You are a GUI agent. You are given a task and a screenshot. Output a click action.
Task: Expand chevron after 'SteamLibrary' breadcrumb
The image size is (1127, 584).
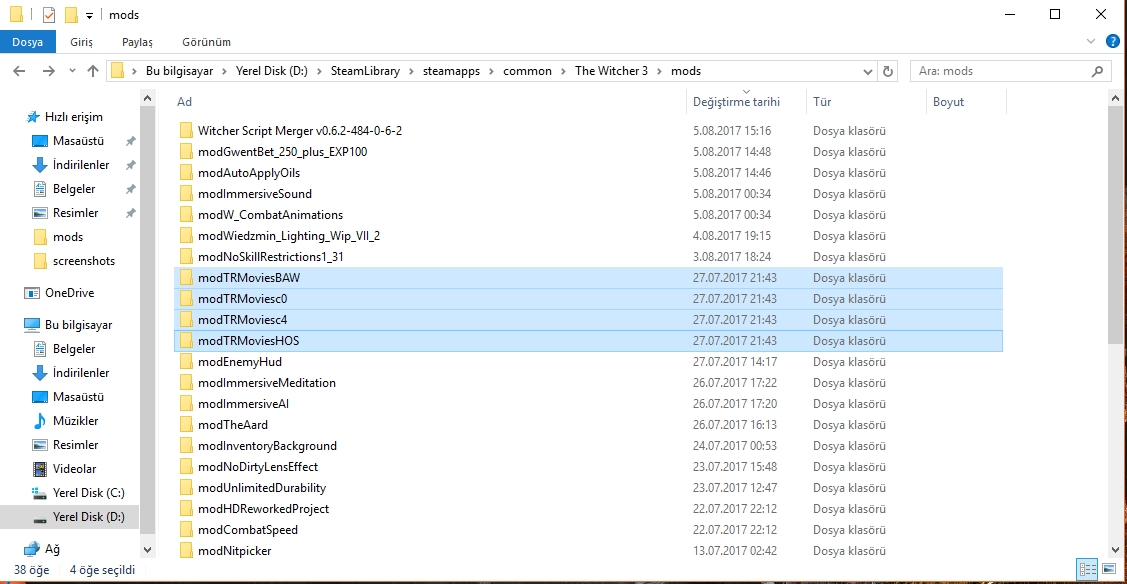pyautogui.click(x=412, y=71)
